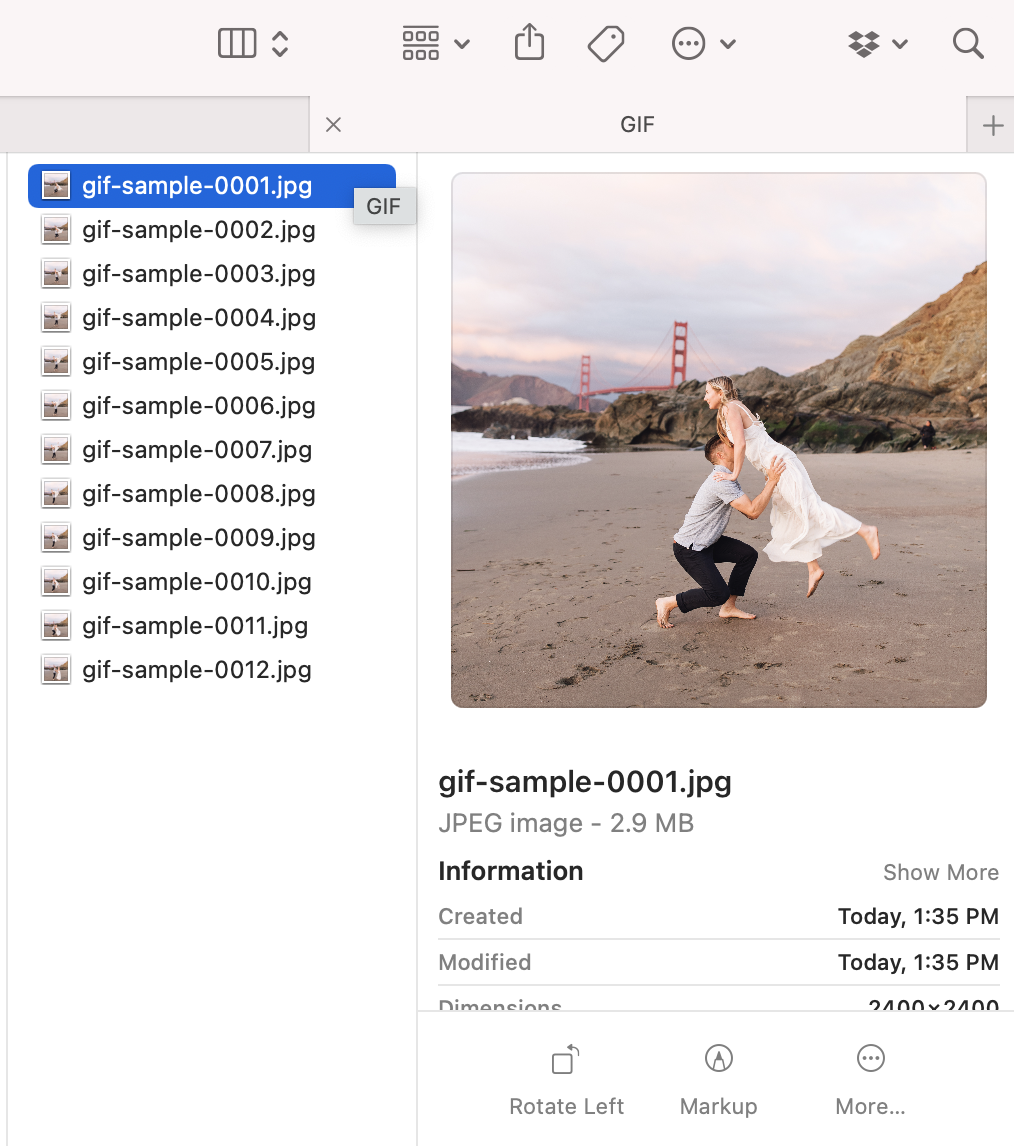Click the grouping view icon in the toolbar
Screen dimensions: 1014x1146
pos(420,43)
